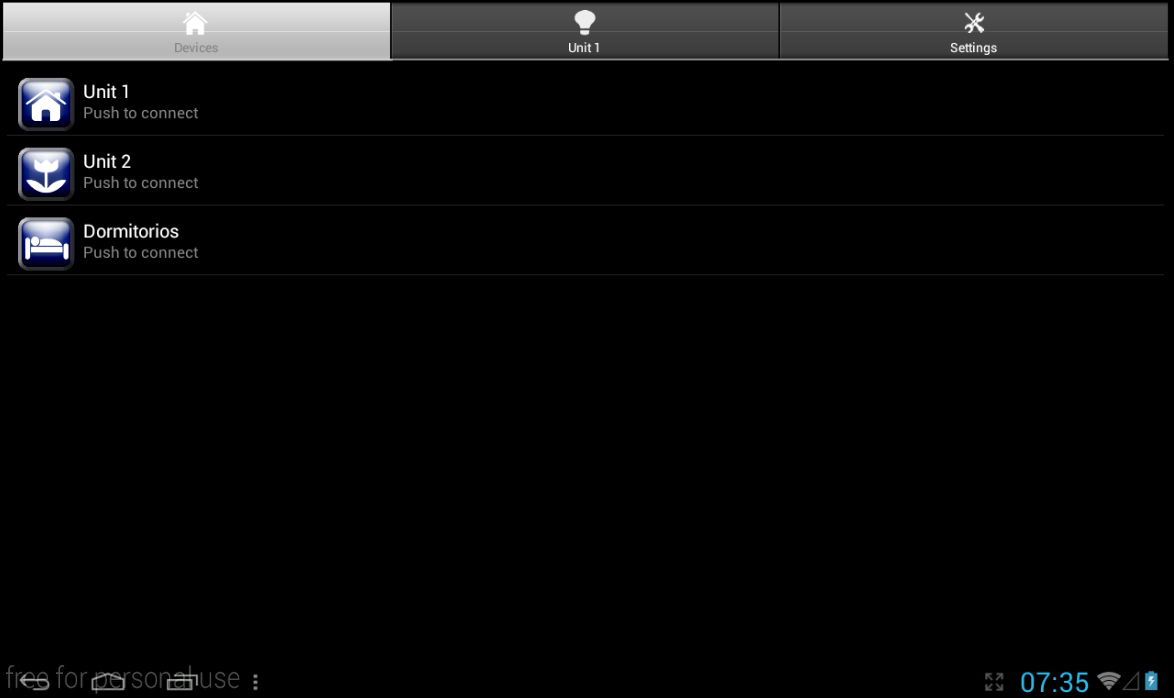Tap the Wi-Fi signal status icon
Screen dimensions: 1174x698
coord(1108,681)
